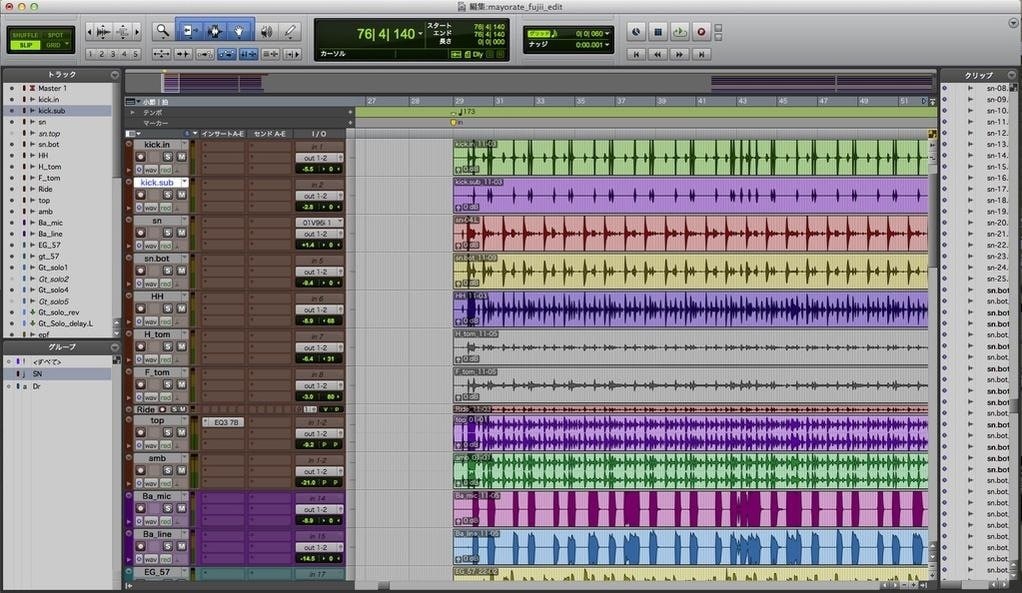Select zoom preset 1
This screenshot has height=593, width=1022.
point(90,54)
